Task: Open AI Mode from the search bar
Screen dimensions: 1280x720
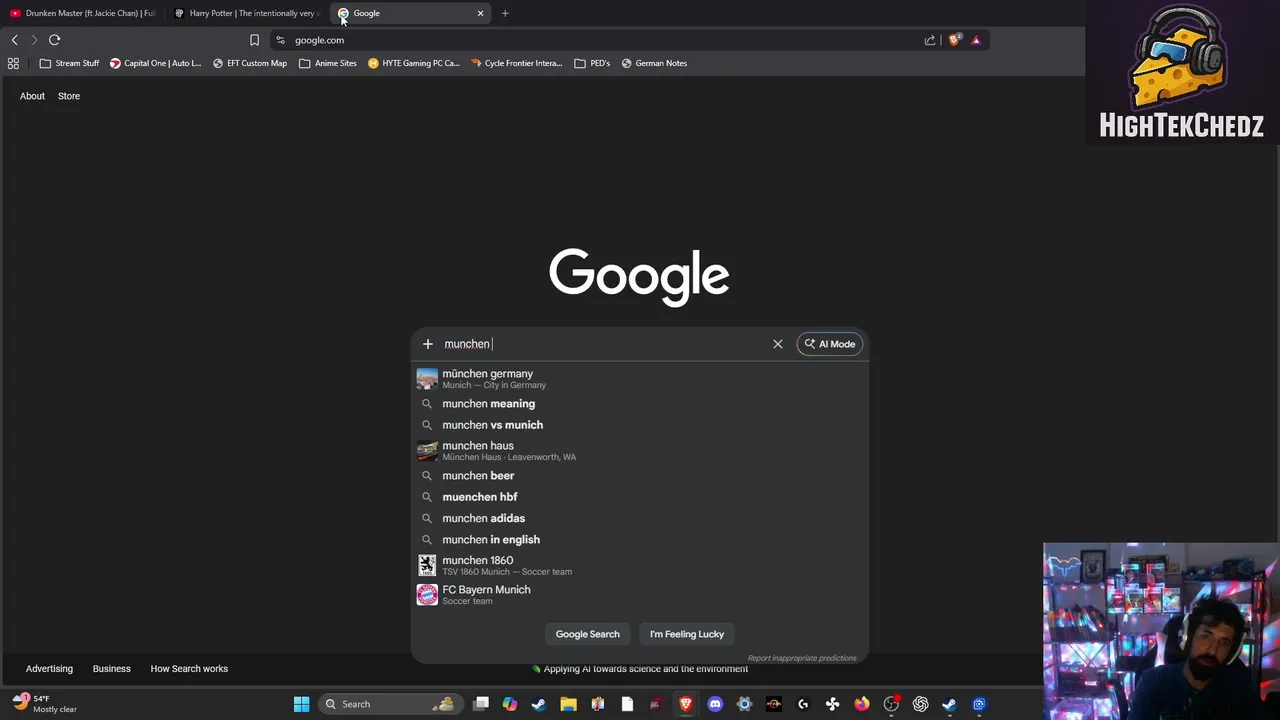Action: coord(830,344)
